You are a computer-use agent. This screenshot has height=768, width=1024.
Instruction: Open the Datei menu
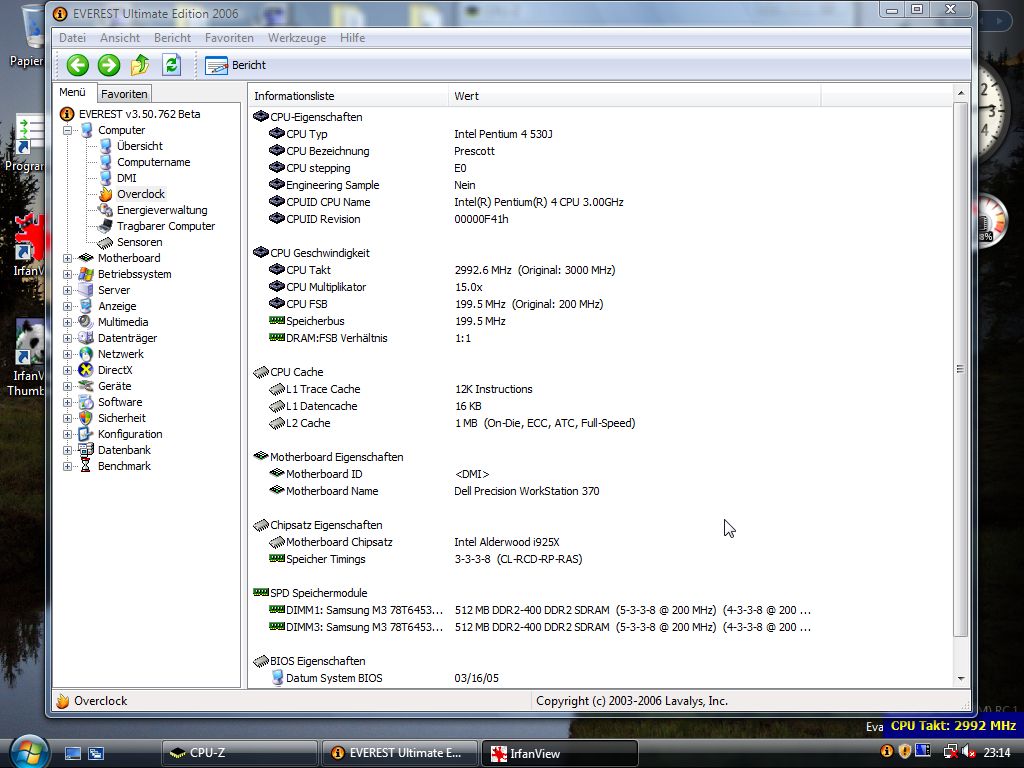(x=72, y=38)
